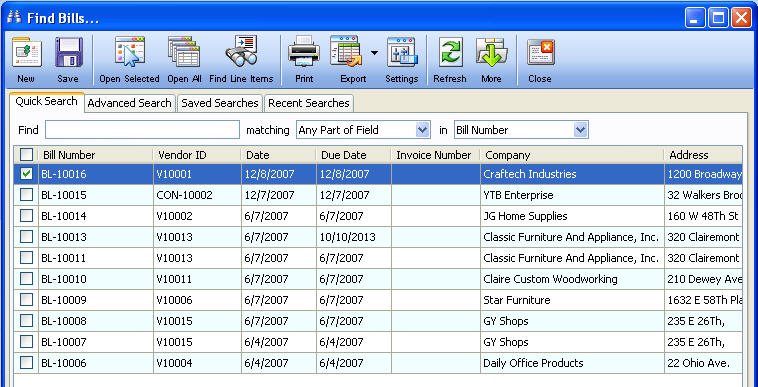Click the Save floppy disk icon
This screenshot has width=758, height=387.
(x=68, y=52)
